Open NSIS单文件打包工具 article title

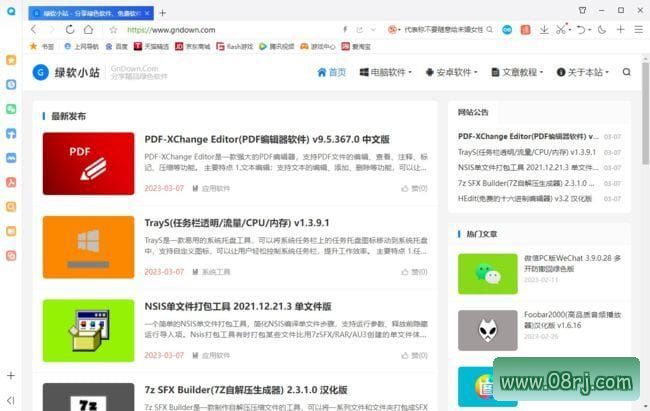pyautogui.click(x=238, y=306)
